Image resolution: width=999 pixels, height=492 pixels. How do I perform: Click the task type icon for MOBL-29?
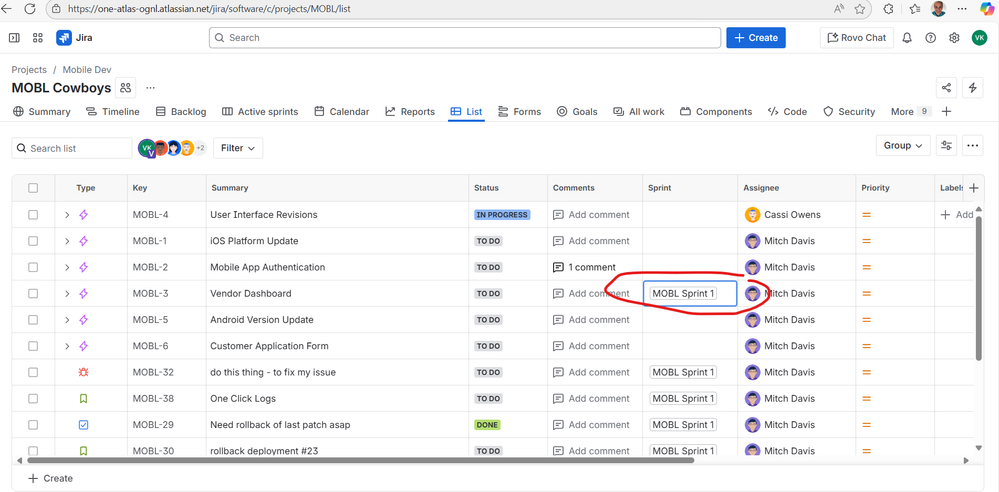[83, 424]
